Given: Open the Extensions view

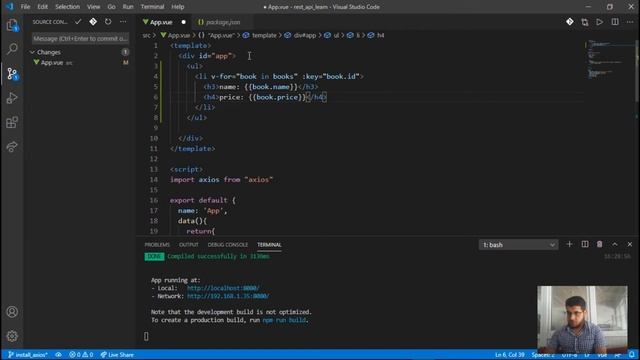Looking at the screenshot, I should click(12, 122).
